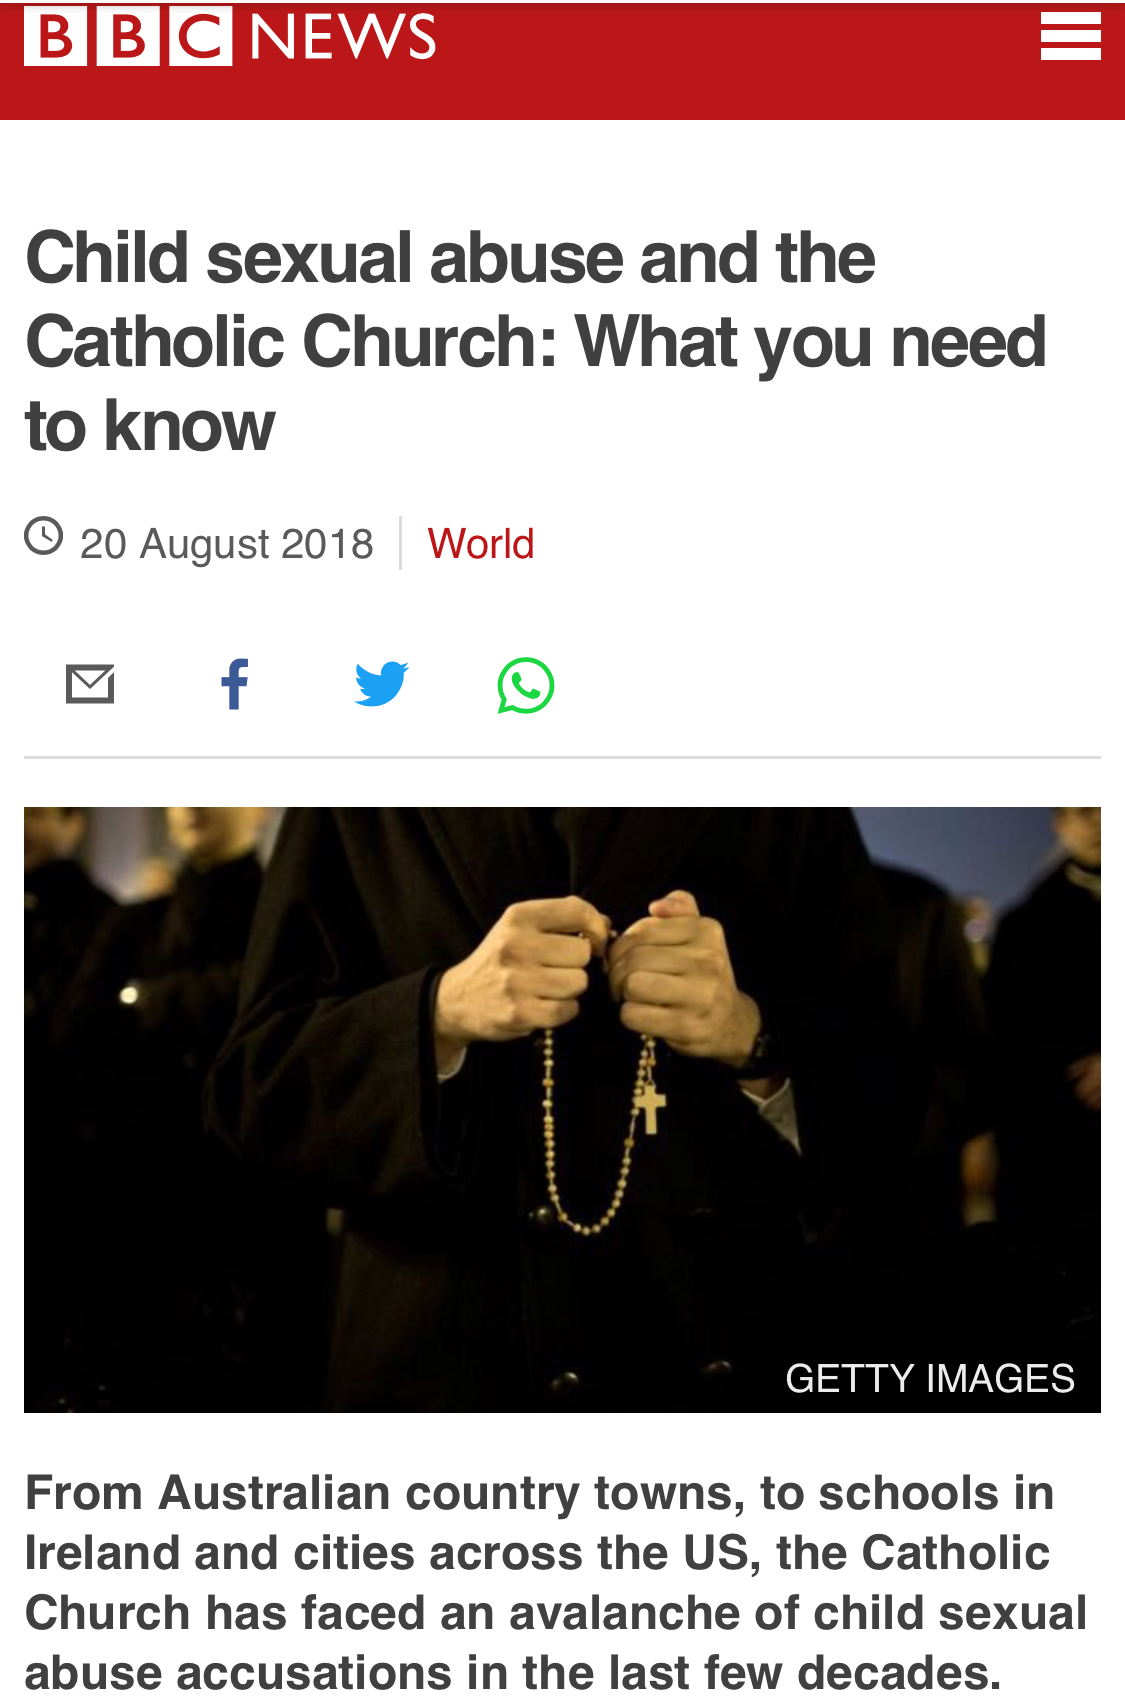Click the C block of BBC logo

(200, 36)
